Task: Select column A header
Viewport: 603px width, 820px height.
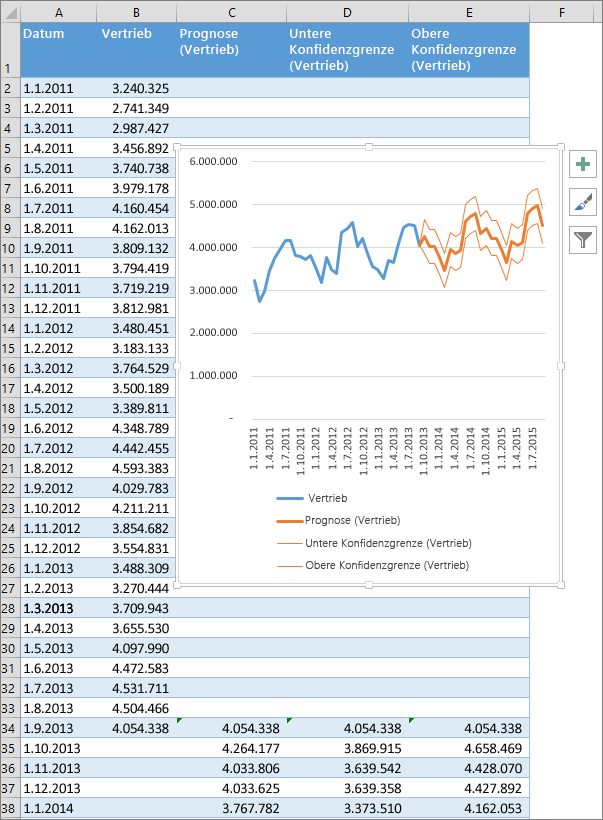Action: coord(59,12)
